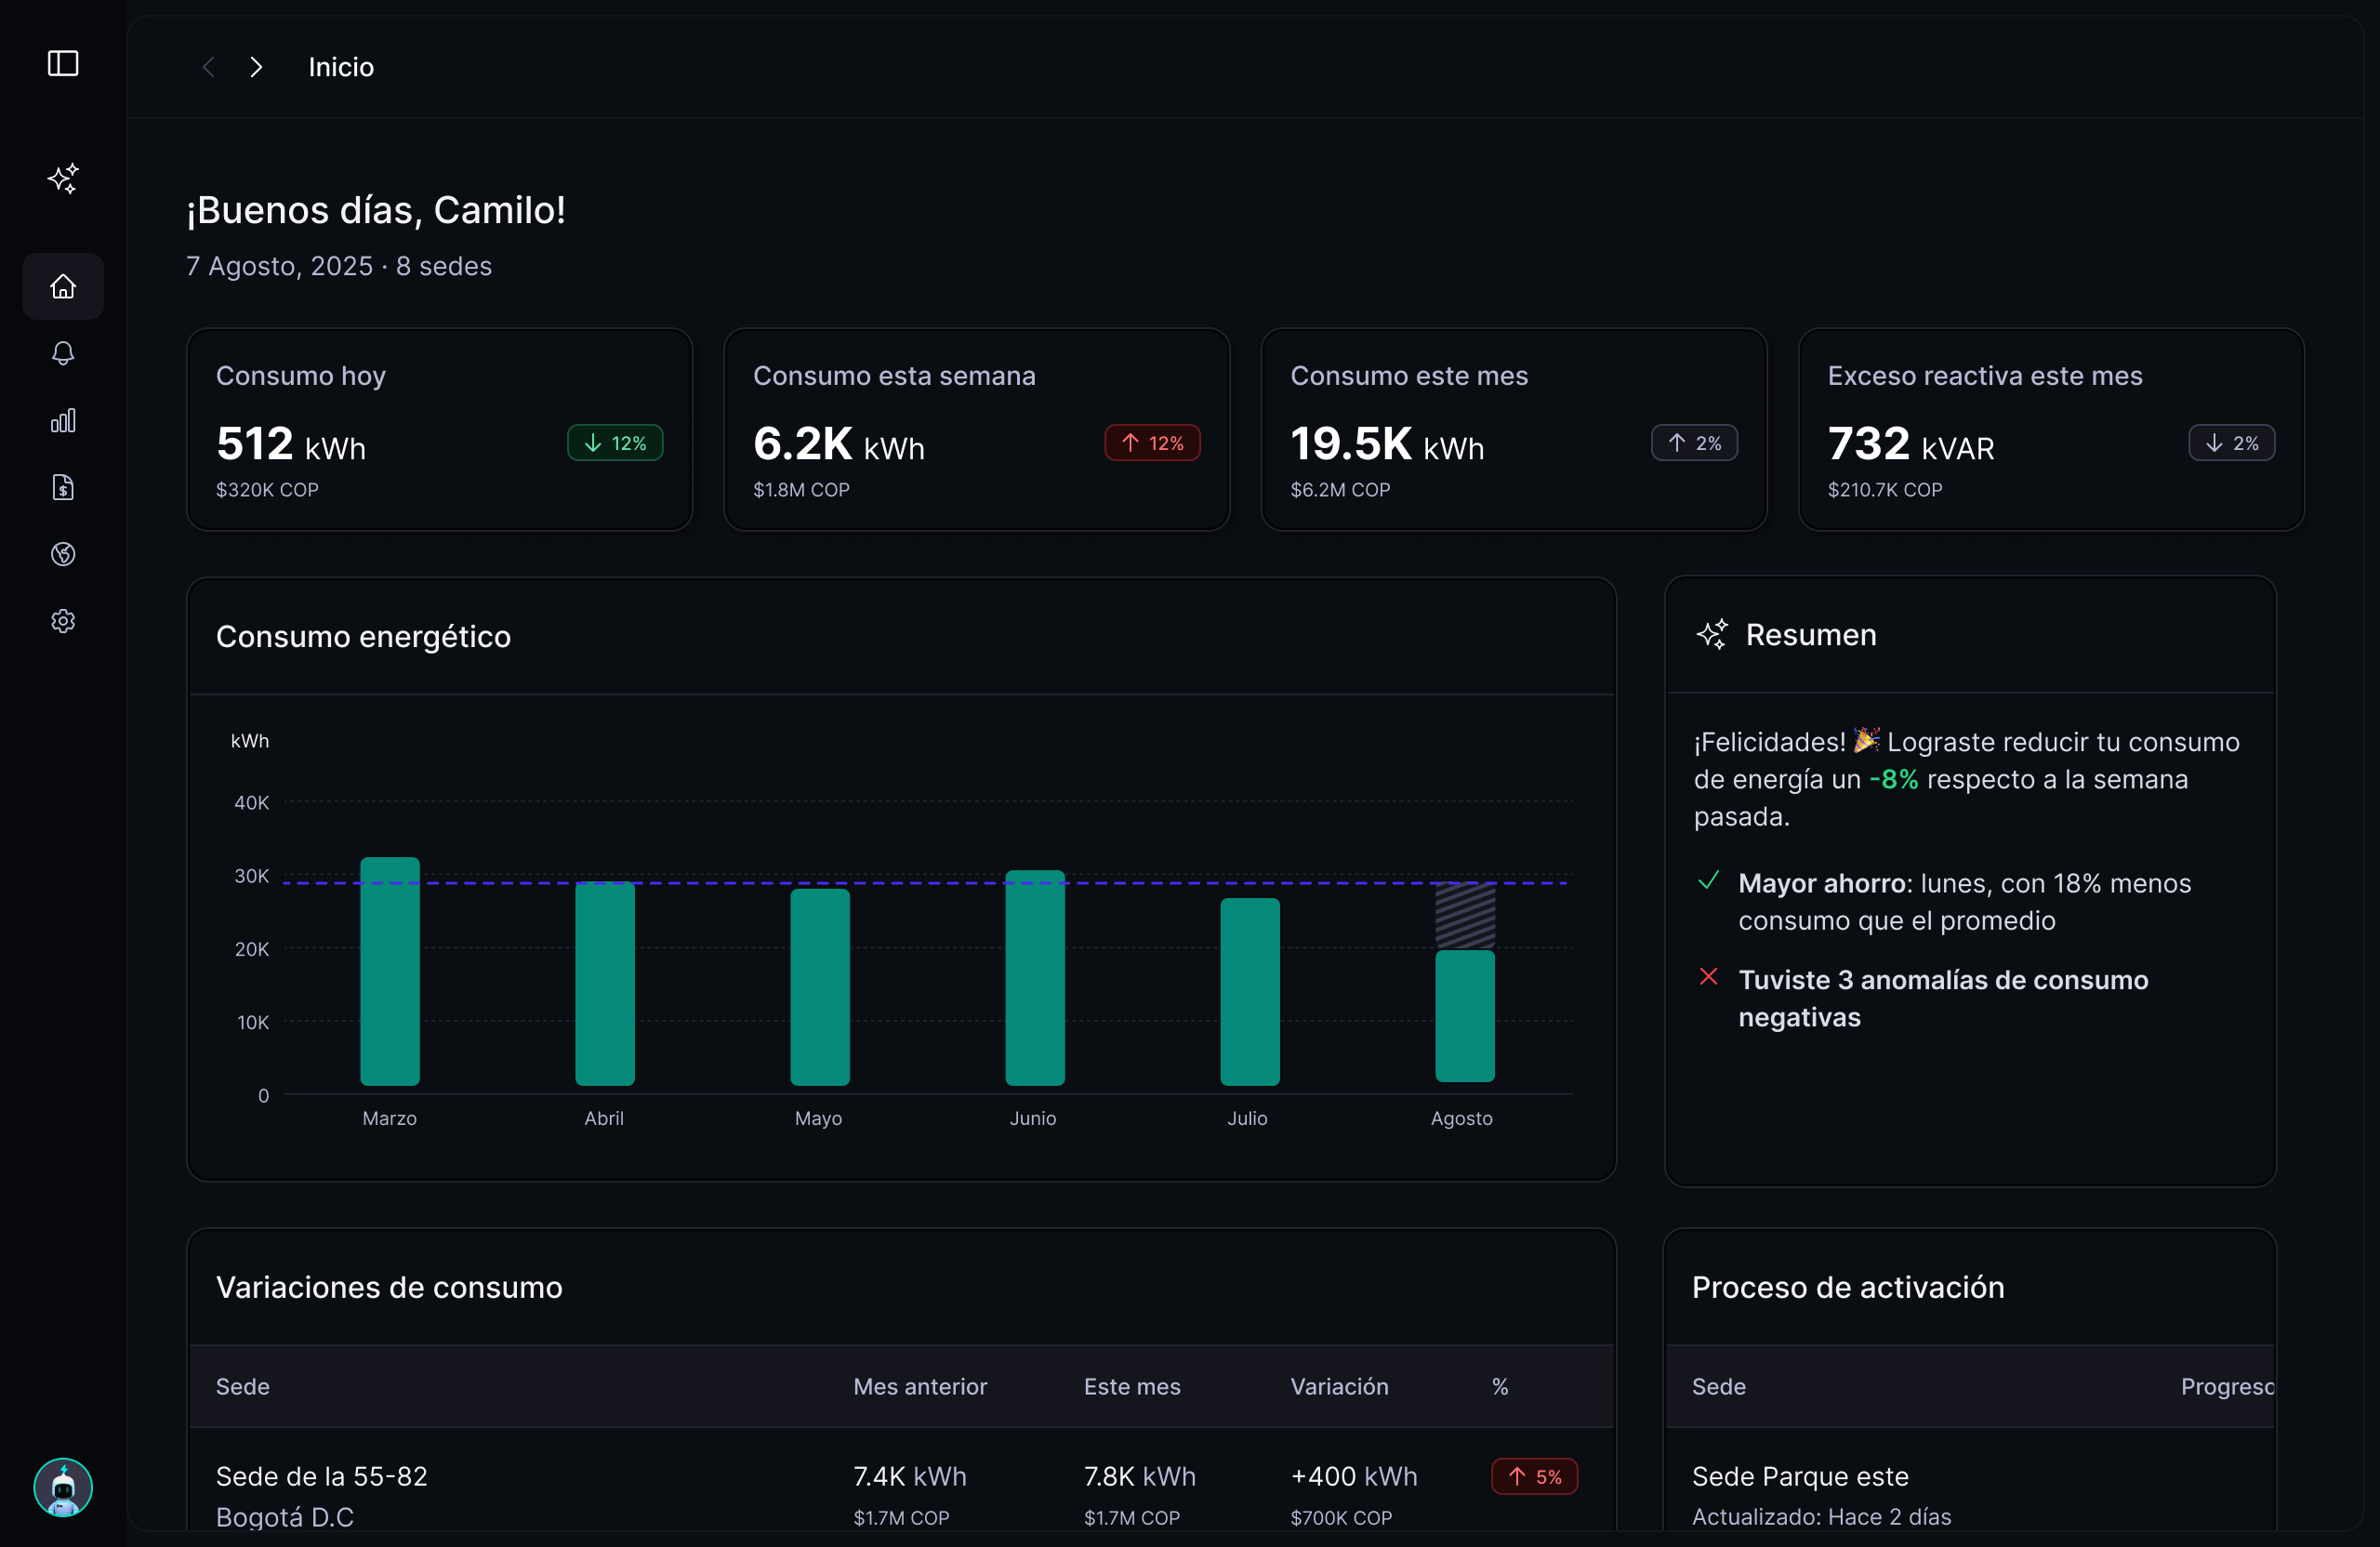Click the 12% decrease badge on Consumo hoy
The width and height of the screenshot is (2380, 1547).
click(614, 442)
